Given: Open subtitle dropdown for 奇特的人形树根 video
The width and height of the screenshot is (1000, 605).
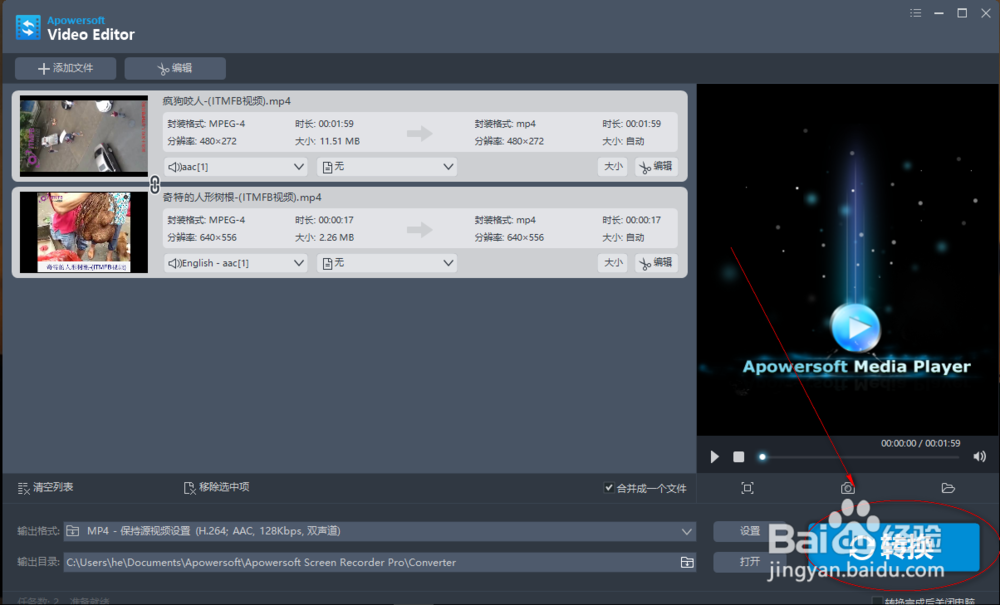Looking at the screenshot, I should click(x=387, y=263).
